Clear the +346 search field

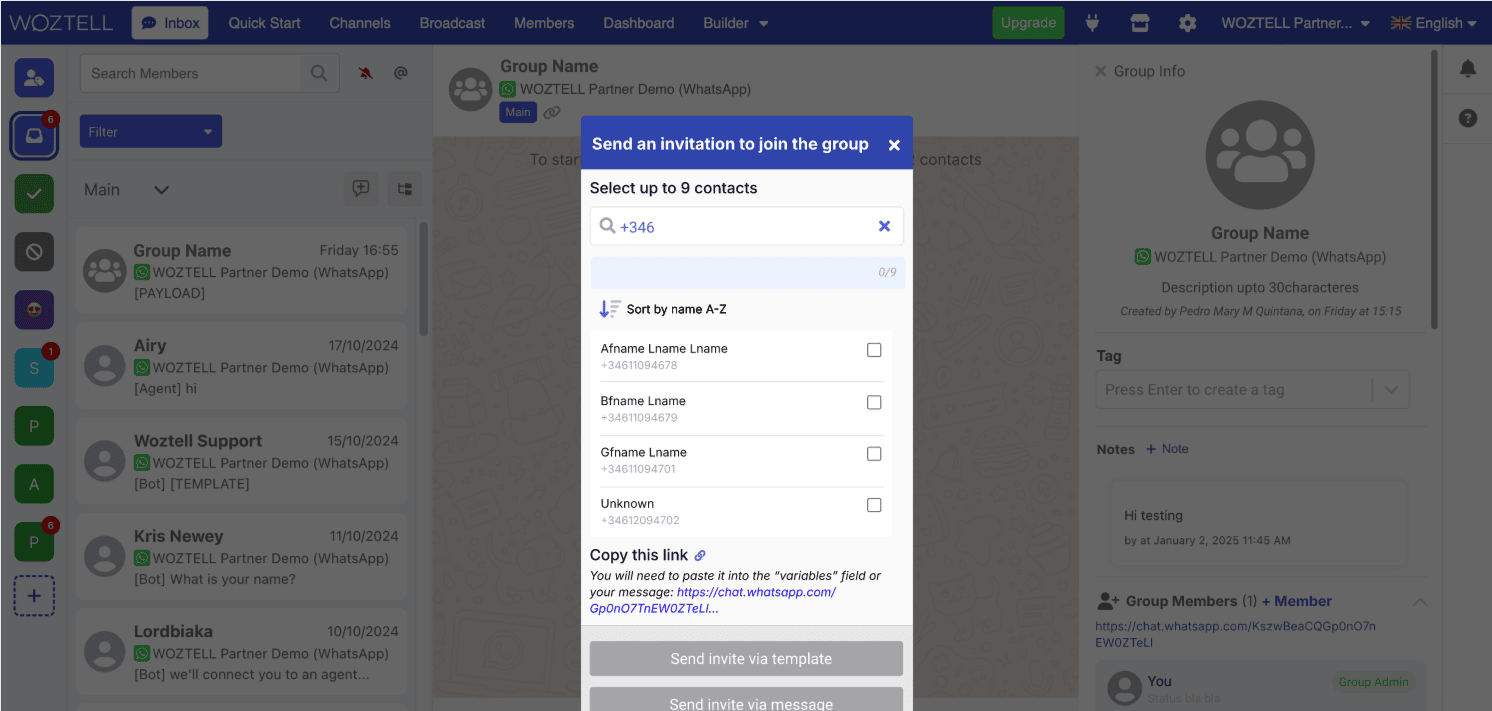884,227
